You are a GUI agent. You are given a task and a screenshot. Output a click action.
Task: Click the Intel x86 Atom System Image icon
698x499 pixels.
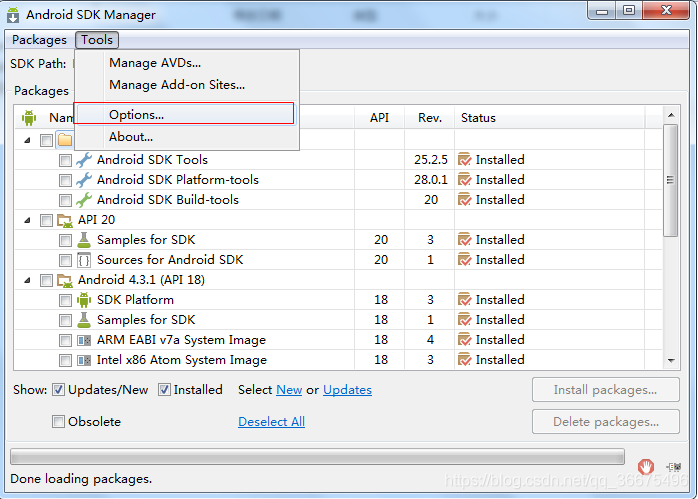click(84, 360)
